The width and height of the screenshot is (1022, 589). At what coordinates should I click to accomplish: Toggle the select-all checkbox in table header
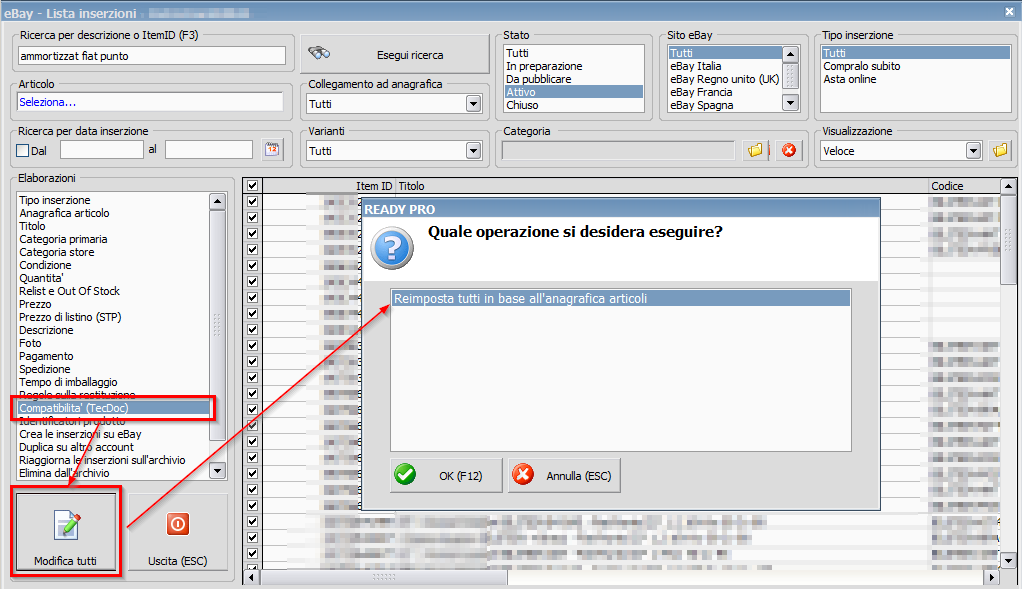click(x=252, y=186)
